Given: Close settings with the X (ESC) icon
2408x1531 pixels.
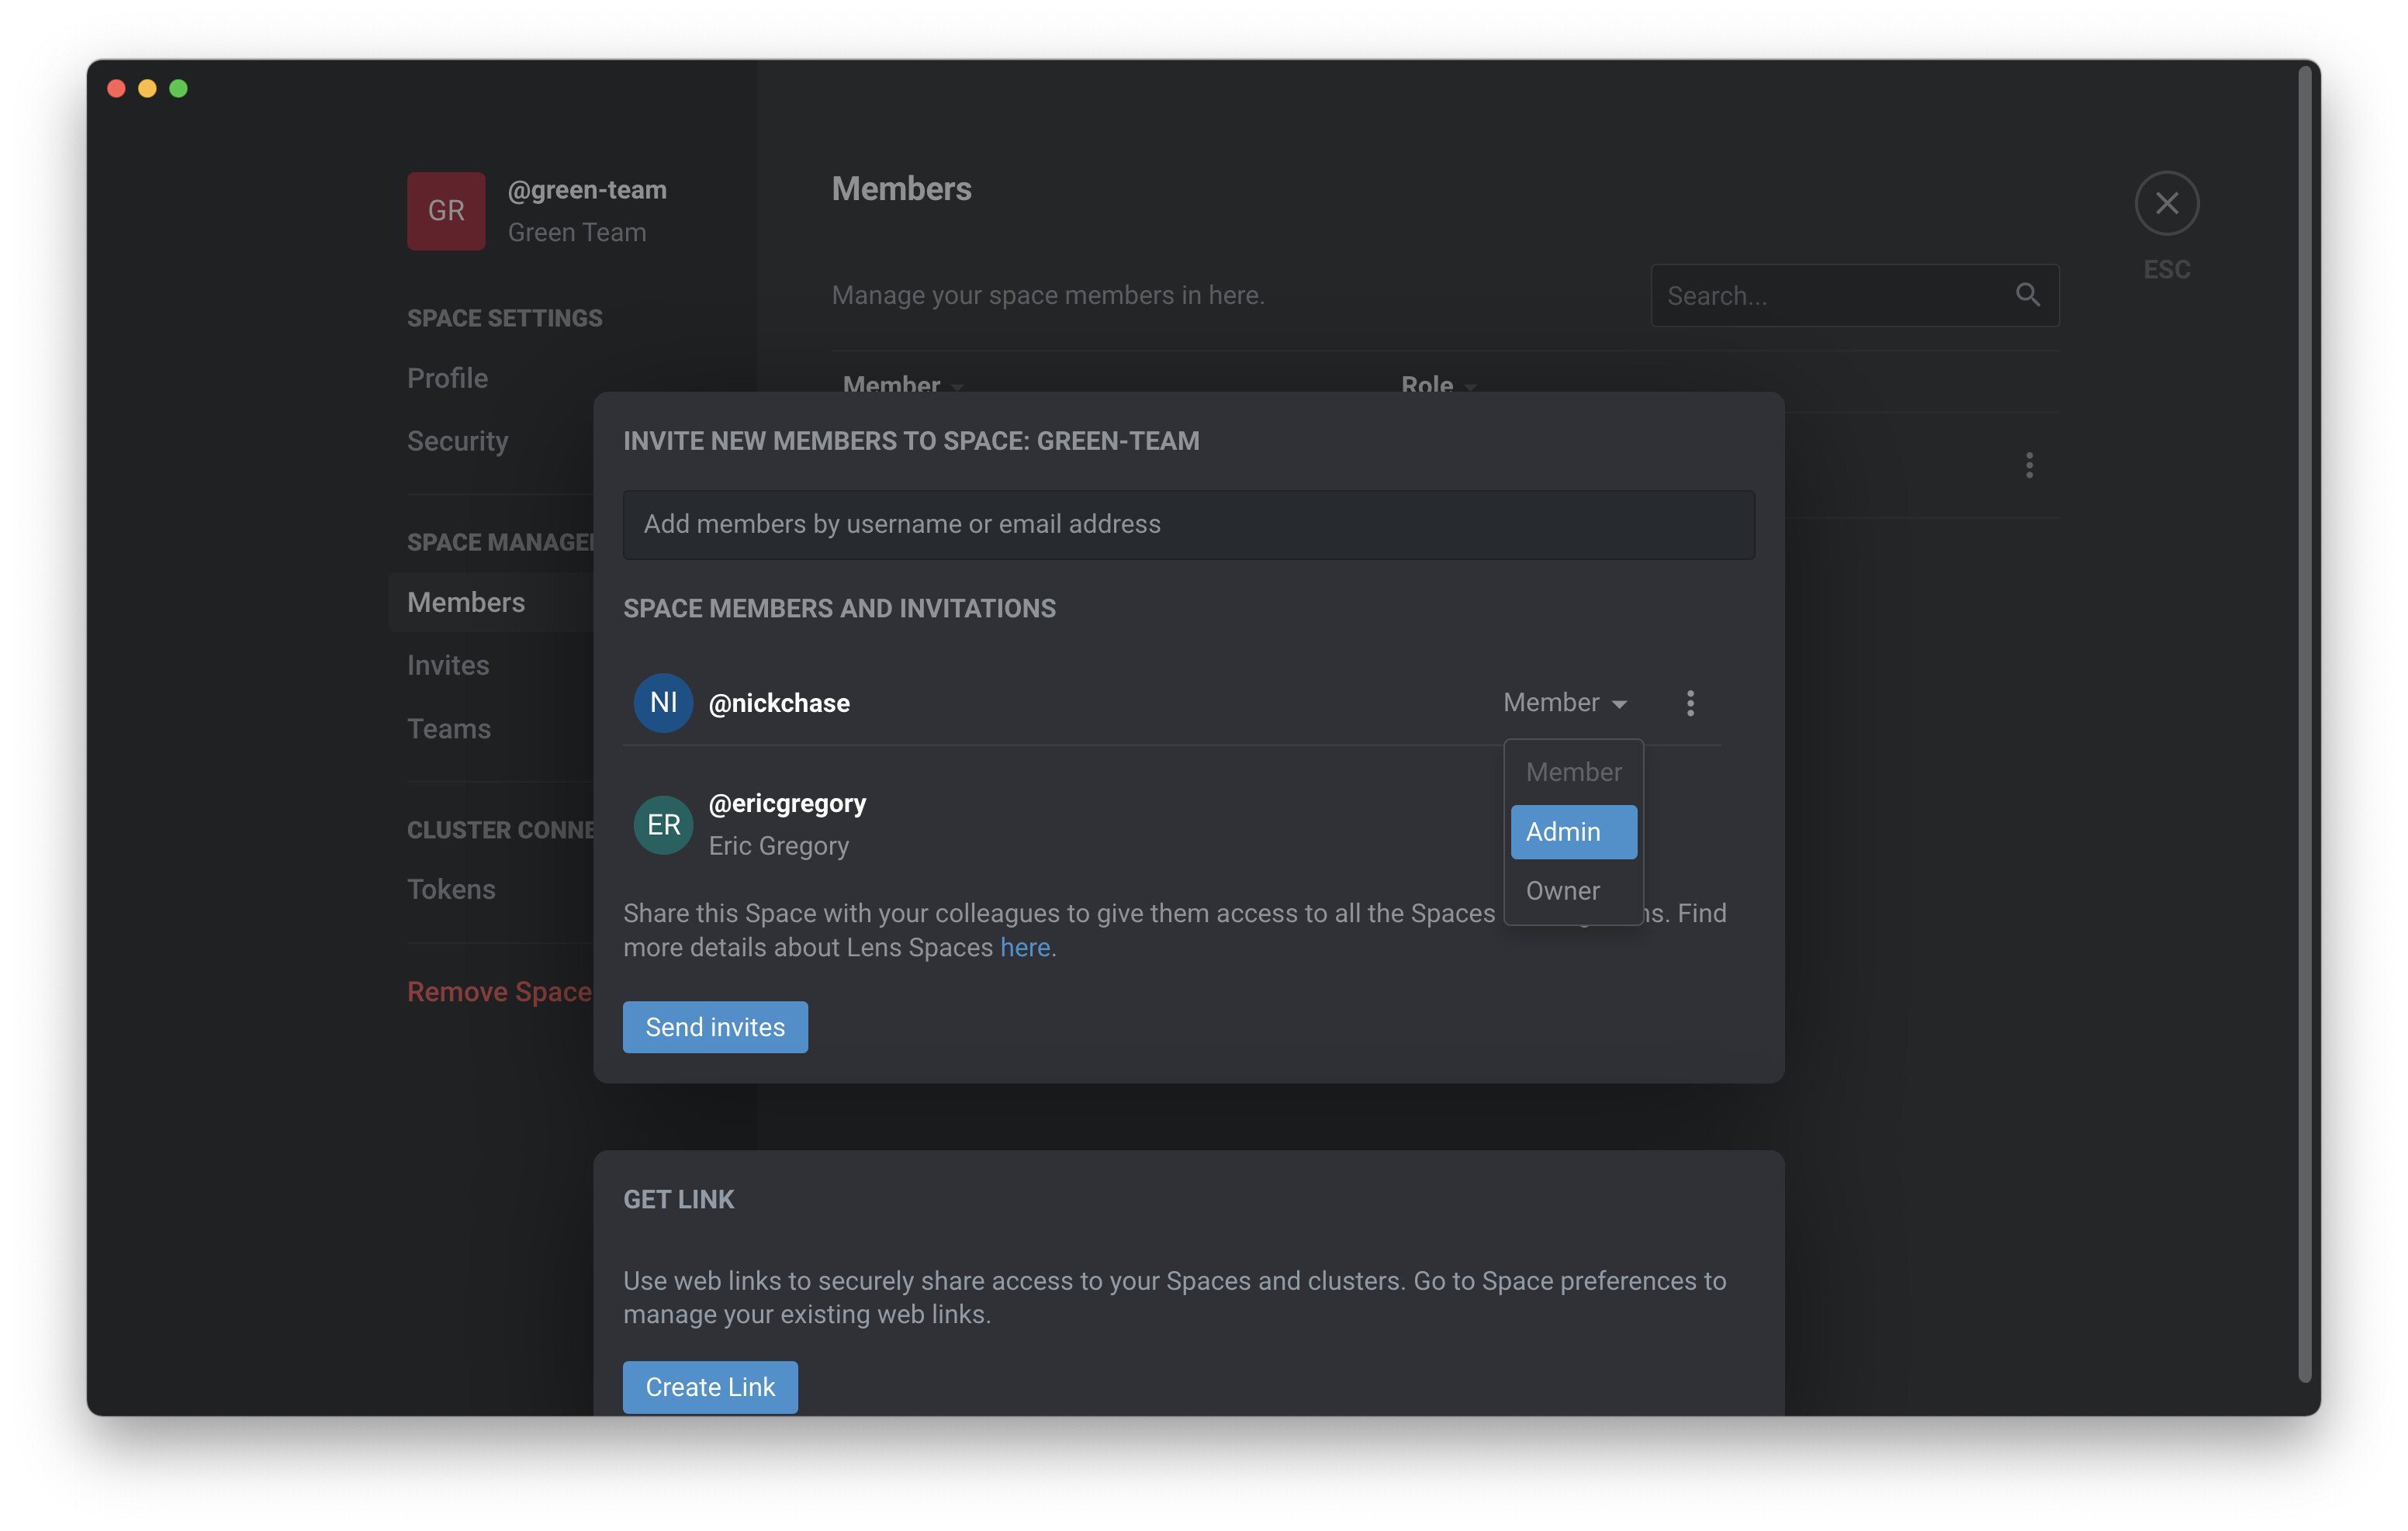Looking at the screenshot, I should 2166,204.
